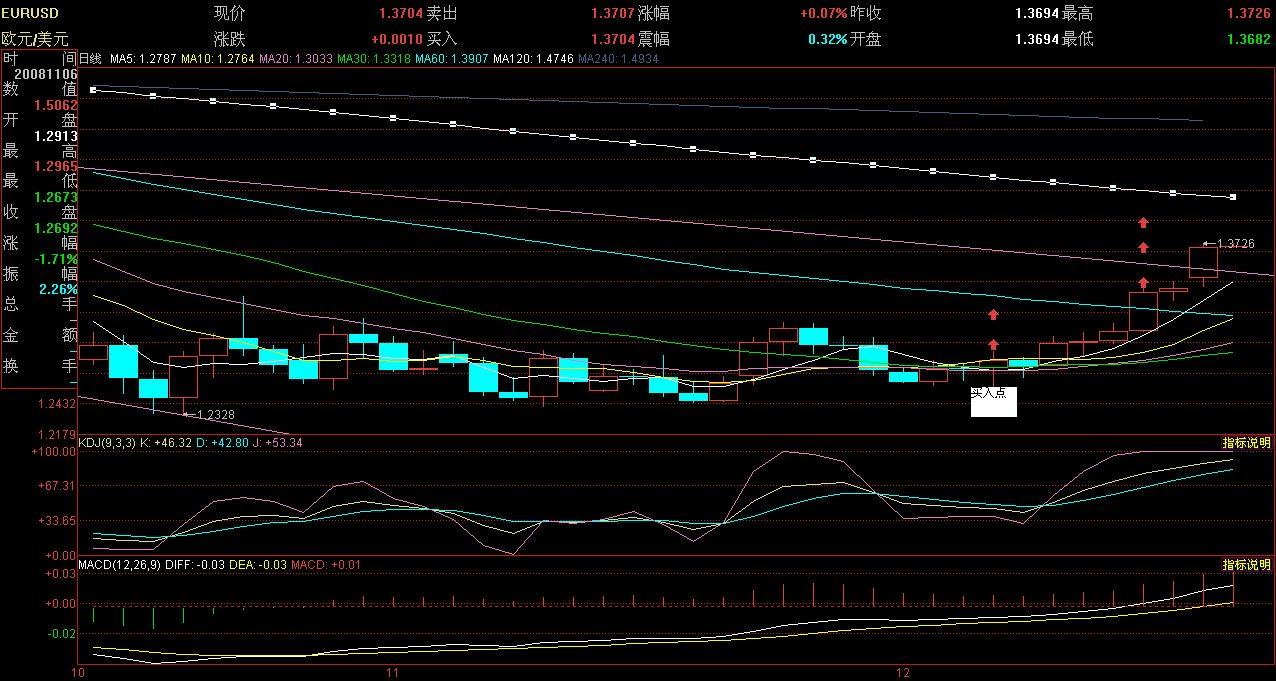Click the close price 1.2692 in info panel

56,228
